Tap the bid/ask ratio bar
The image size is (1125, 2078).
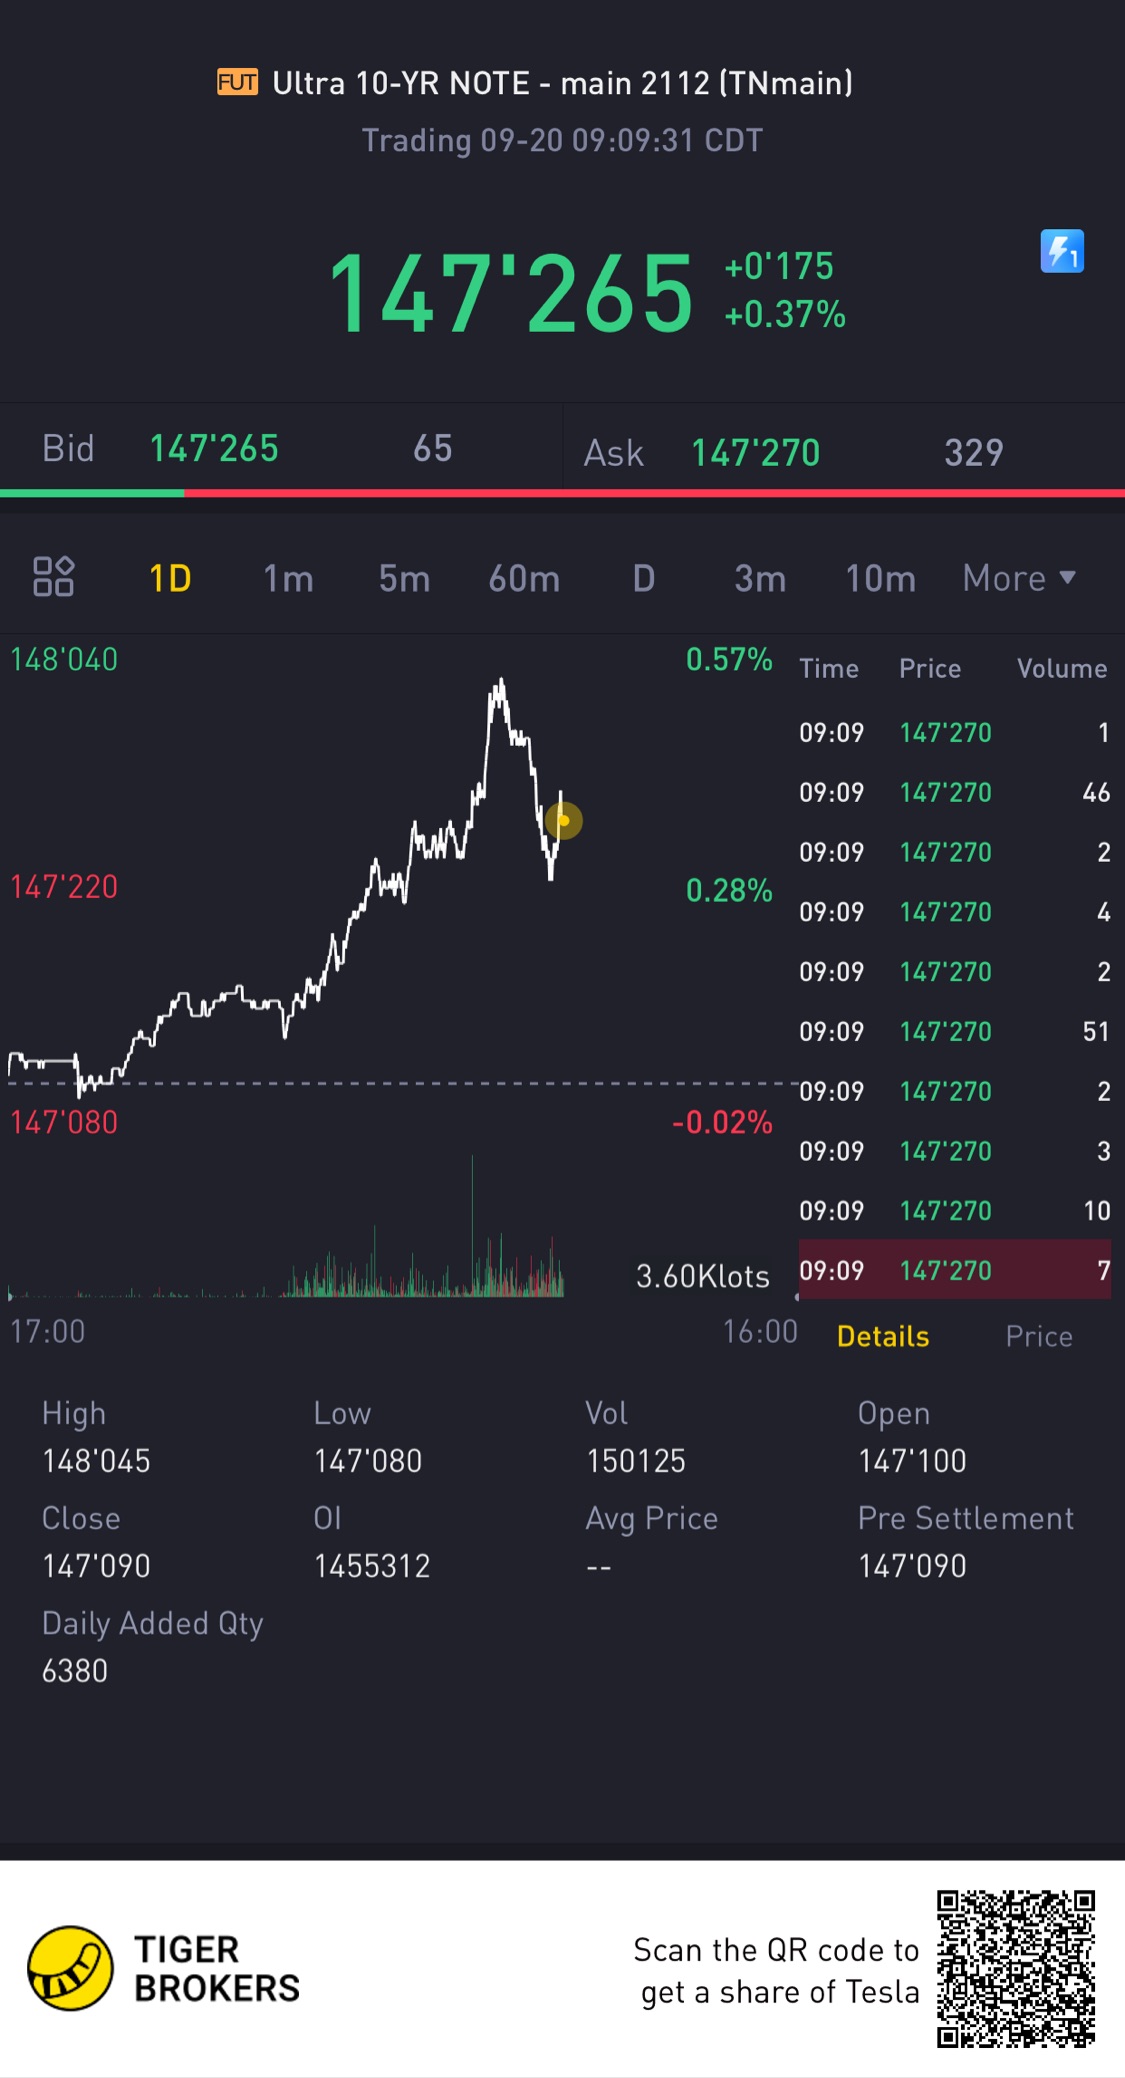pos(562,493)
